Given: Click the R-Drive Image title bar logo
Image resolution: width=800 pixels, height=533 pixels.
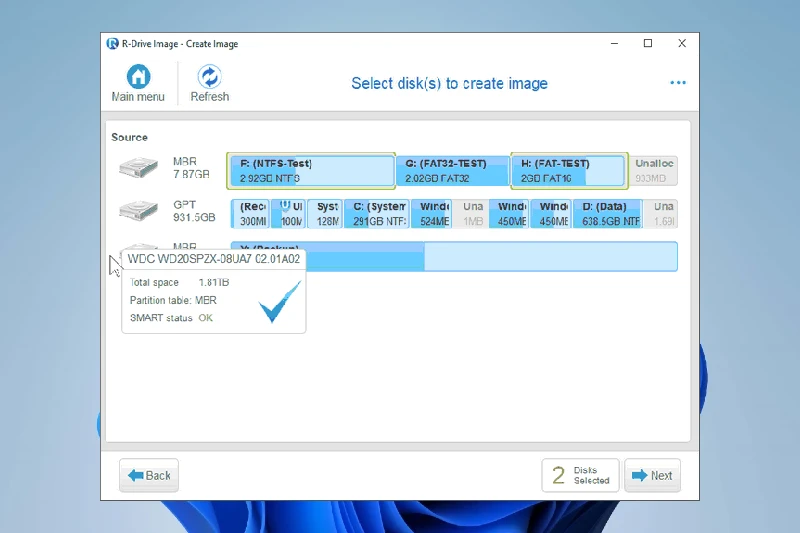Looking at the screenshot, I should pos(112,43).
